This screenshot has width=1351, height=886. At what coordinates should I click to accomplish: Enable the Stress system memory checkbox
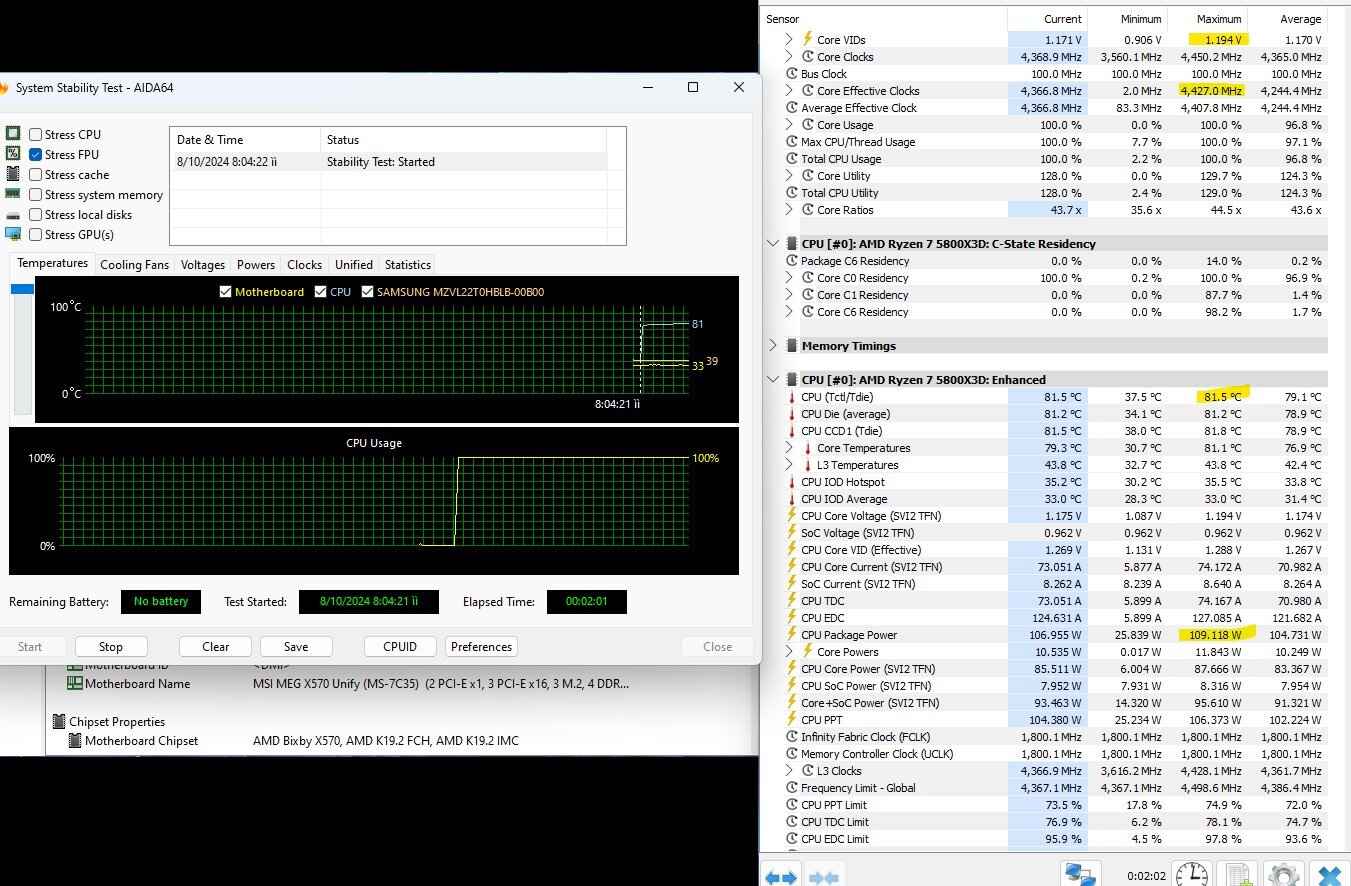pyautogui.click(x=36, y=194)
